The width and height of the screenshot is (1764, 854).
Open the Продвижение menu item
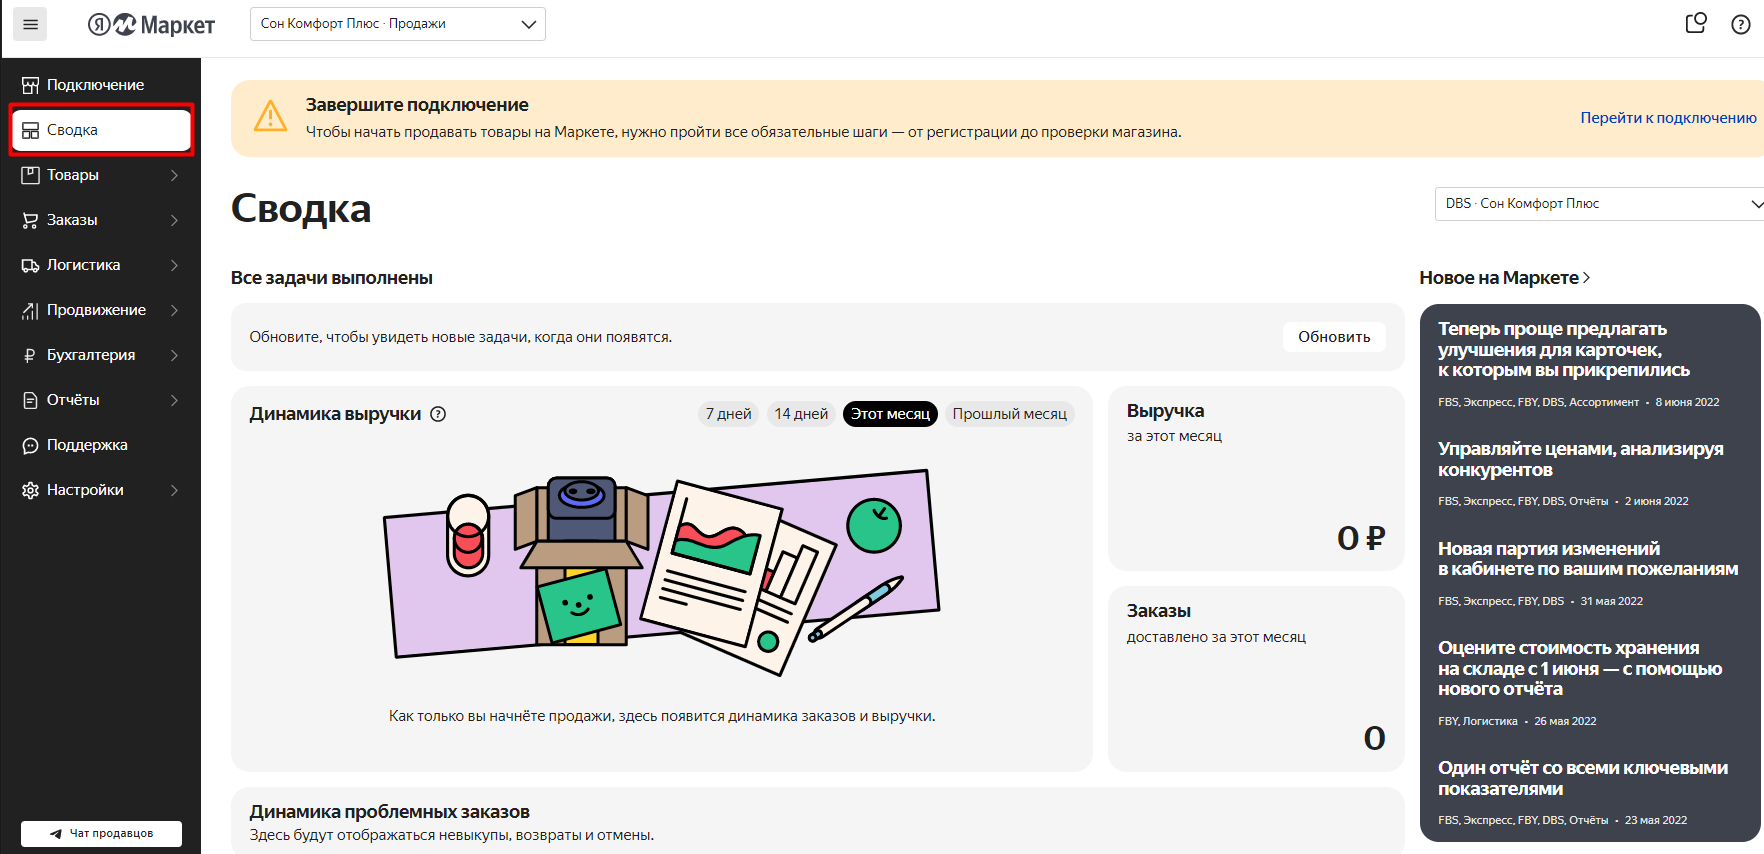(x=100, y=310)
